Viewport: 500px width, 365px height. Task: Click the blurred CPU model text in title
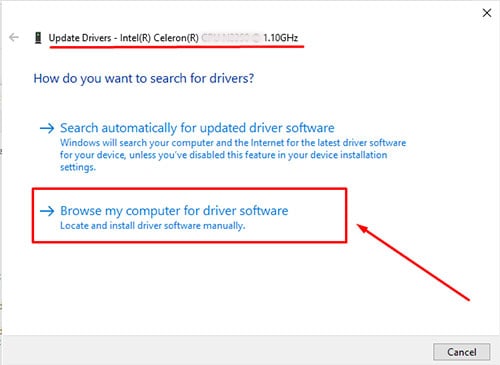coord(231,38)
